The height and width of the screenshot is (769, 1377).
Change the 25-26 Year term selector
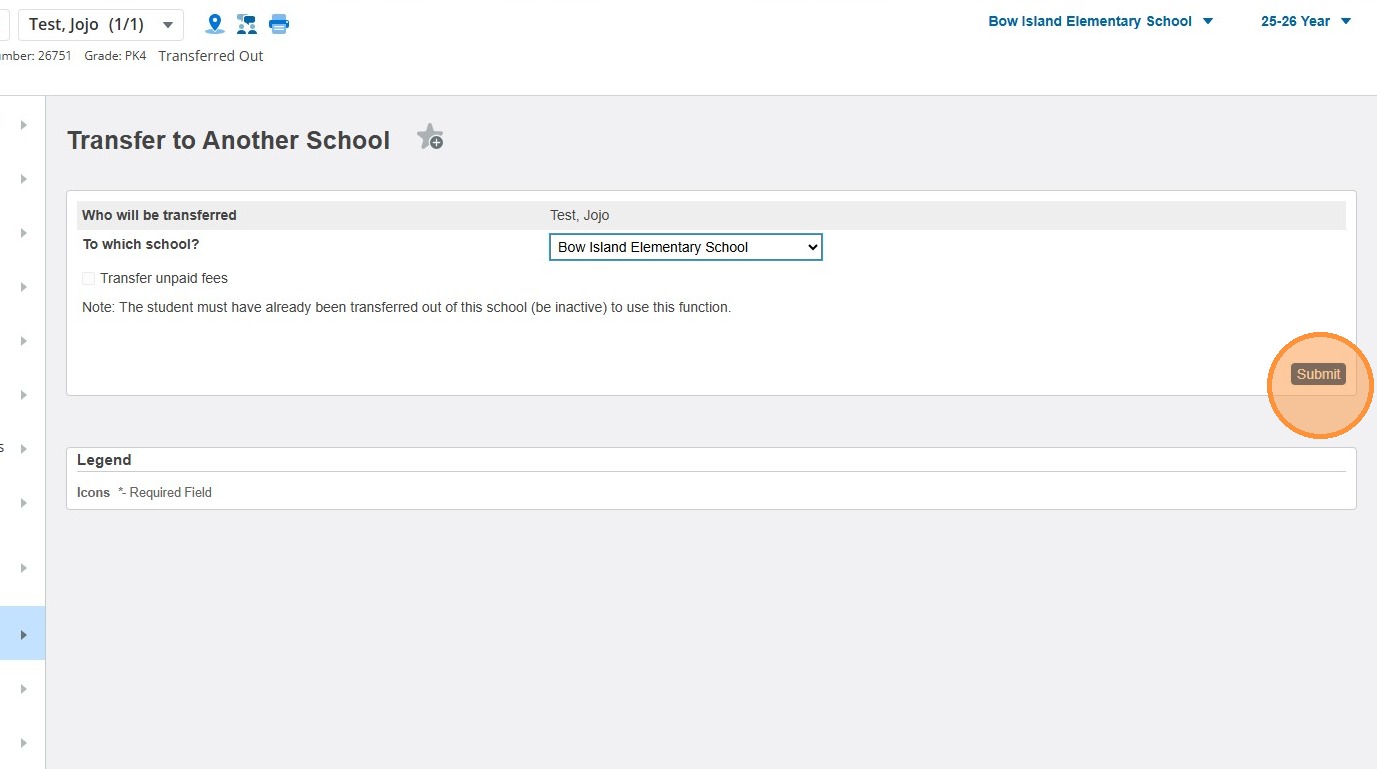coord(1305,21)
